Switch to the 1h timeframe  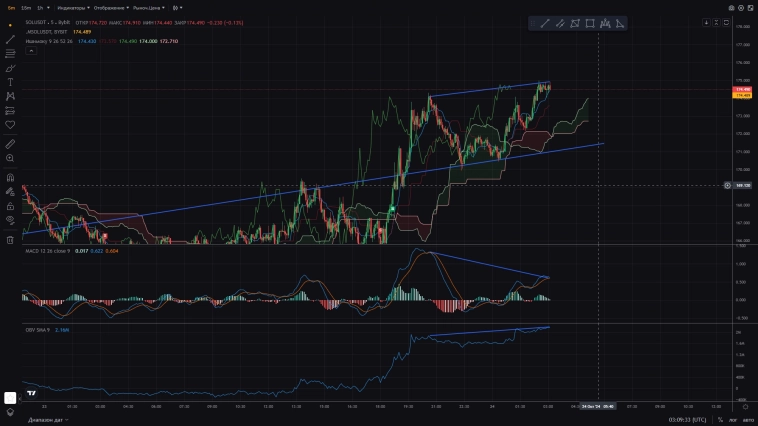[x=40, y=7]
